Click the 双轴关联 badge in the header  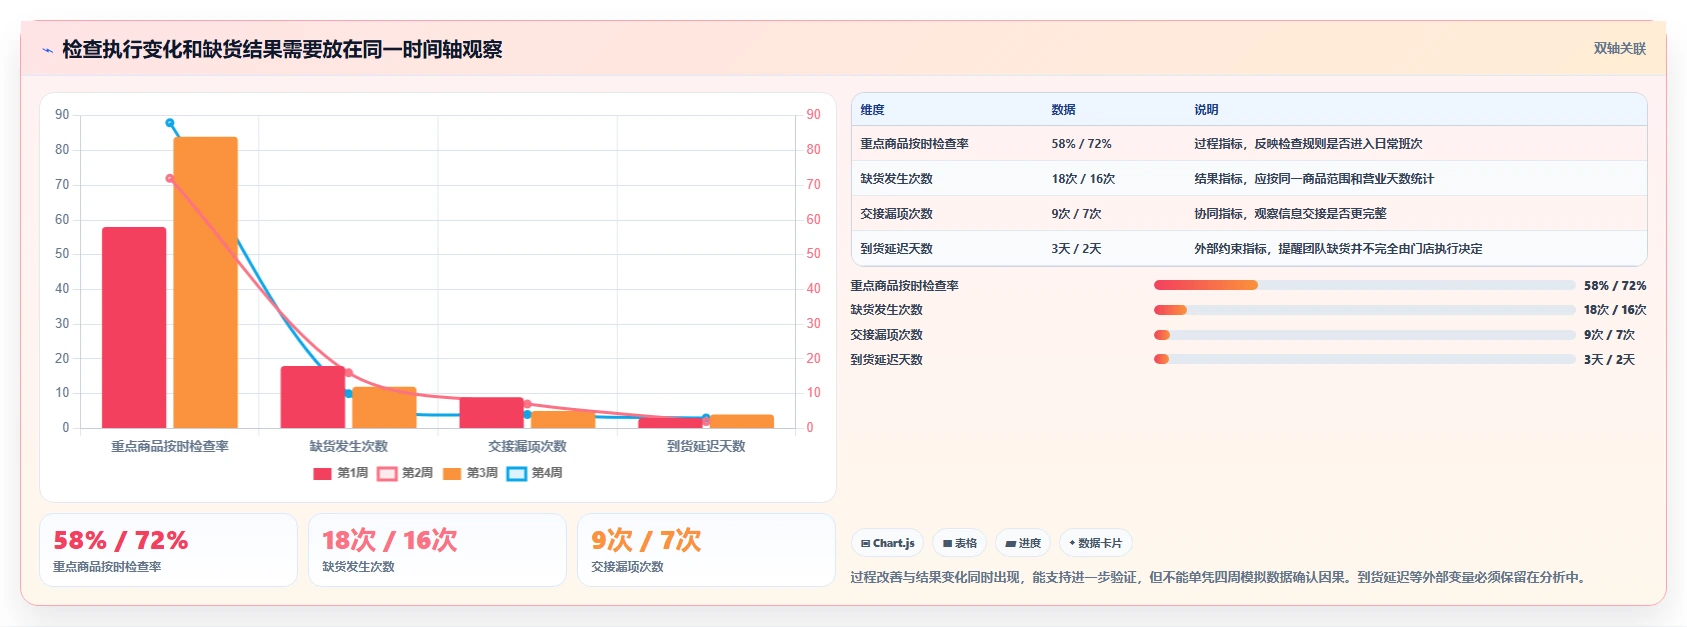pyautogui.click(x=1619, y=49)
